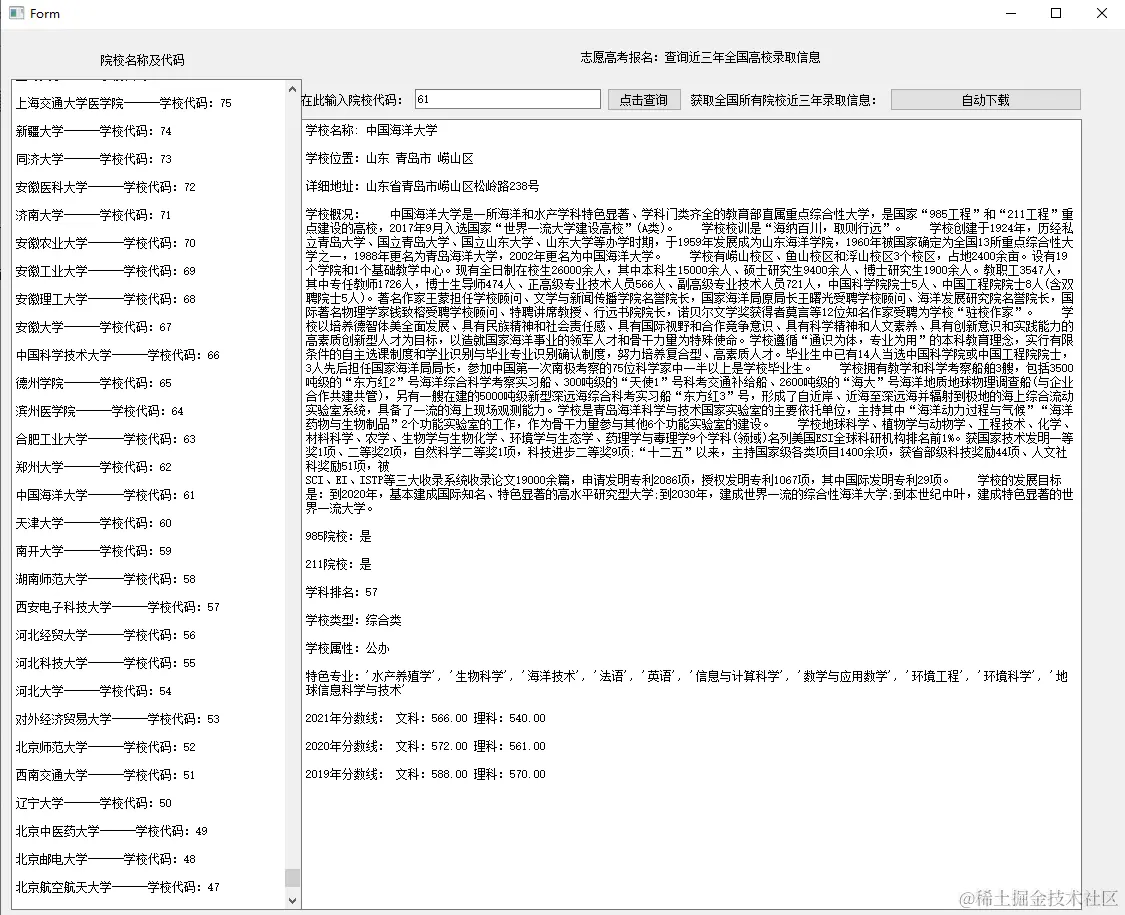Select 安徽理工大学 code 68 row
Image resolution: width=1125 pixels, height=915 pixels.
click(105, 299)
